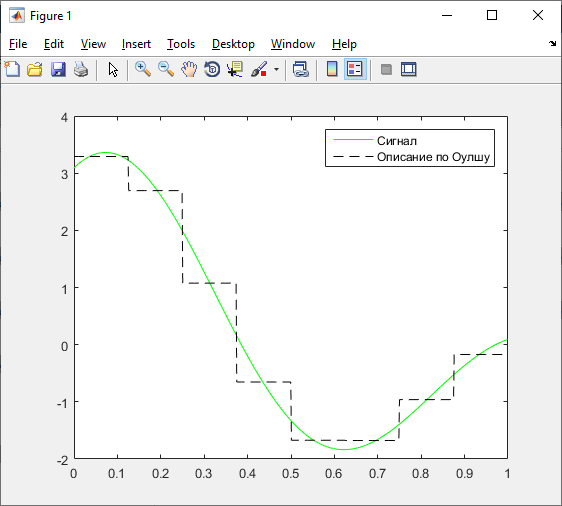This screenshot has width=562, height=506.
Task: Select the 'Сигнал' legend entry
Action: tap(397, 141)
